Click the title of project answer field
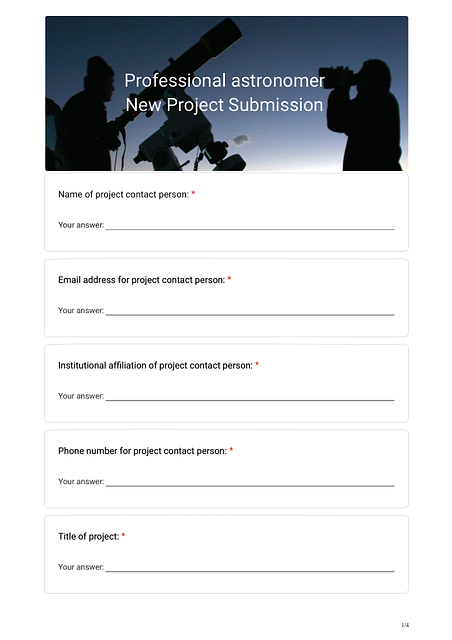Image resolution: width=452 pixels, height=640 pixels. (x=250, y=567)
